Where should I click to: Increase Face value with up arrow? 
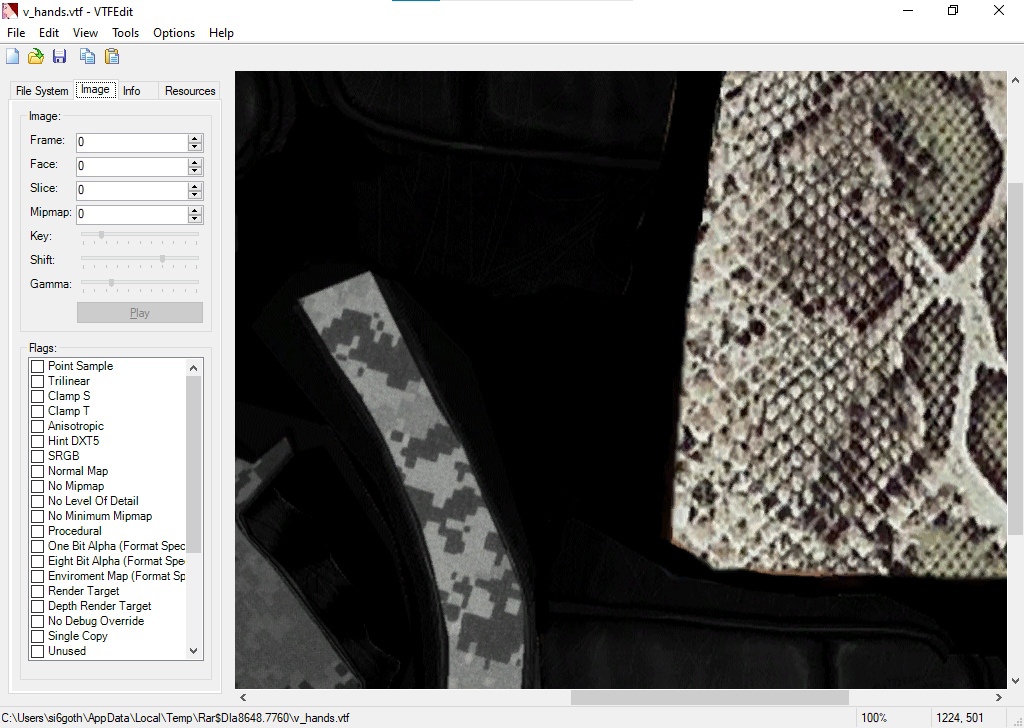click(x=195, y=162)
